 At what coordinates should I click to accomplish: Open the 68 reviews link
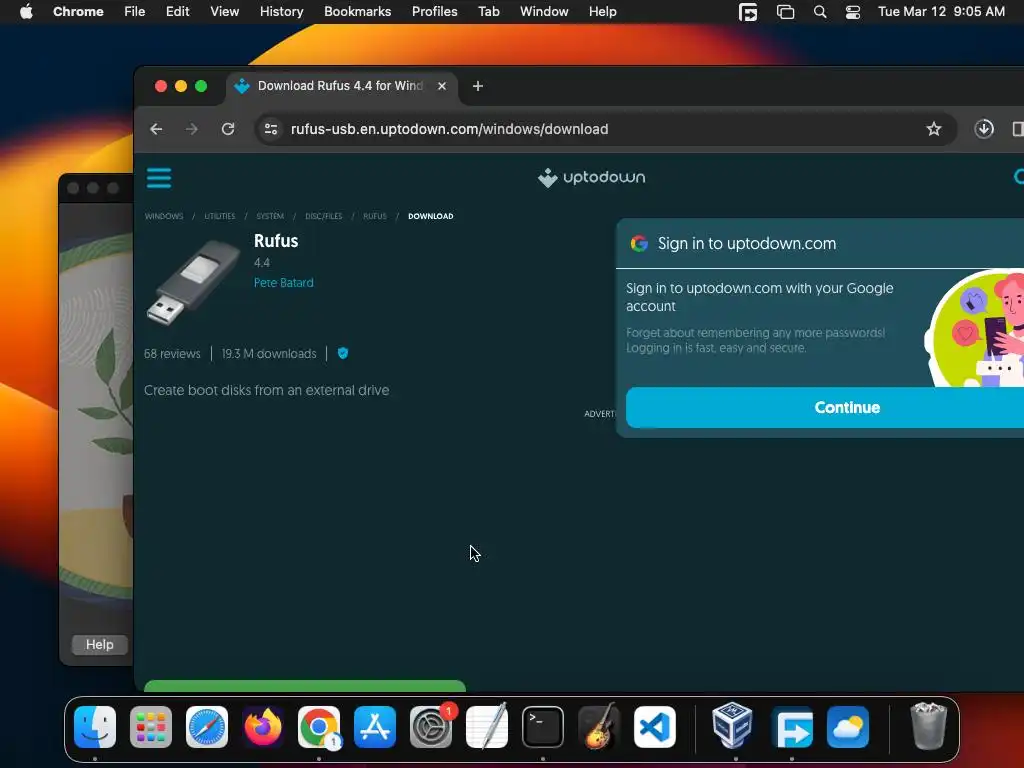coord(172,354)
